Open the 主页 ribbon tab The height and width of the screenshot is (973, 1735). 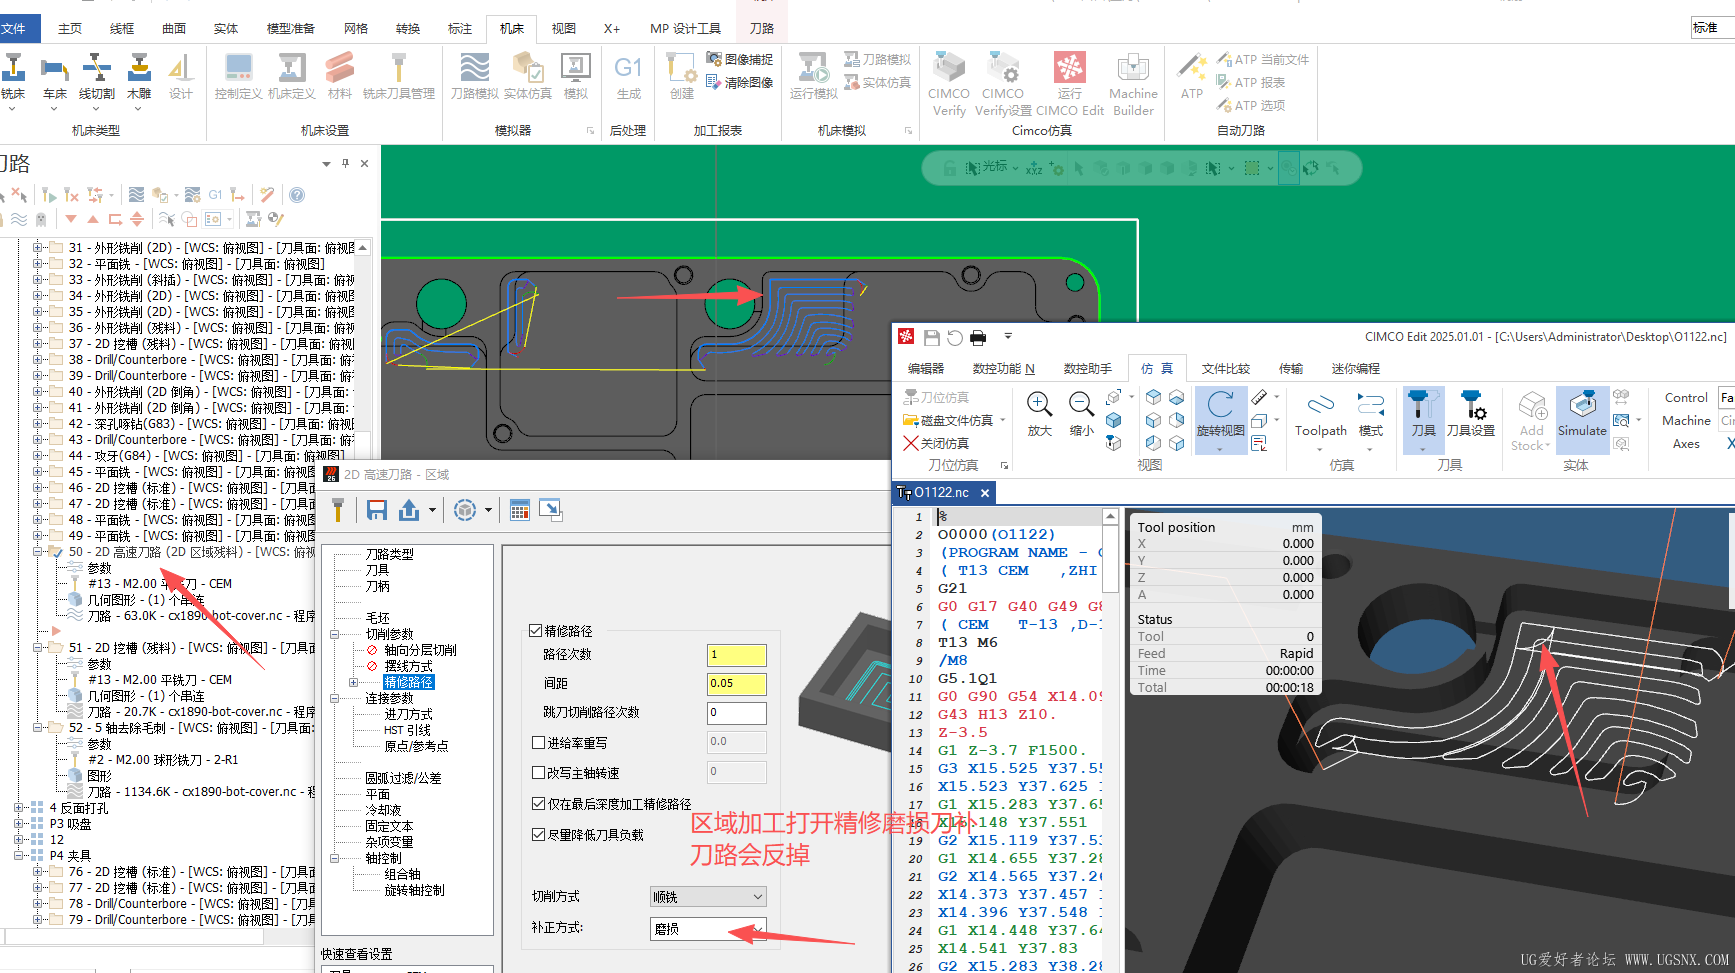70,29
